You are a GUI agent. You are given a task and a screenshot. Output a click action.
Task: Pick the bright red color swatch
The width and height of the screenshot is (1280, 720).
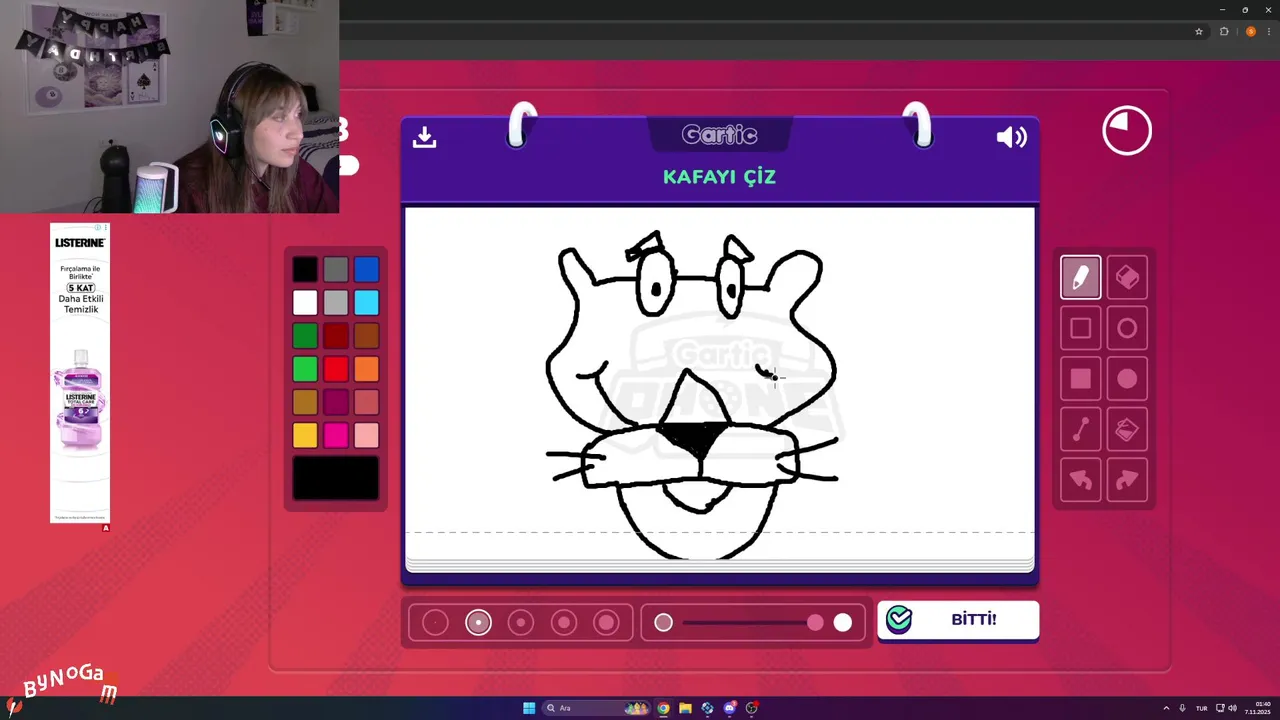point(336,369)
